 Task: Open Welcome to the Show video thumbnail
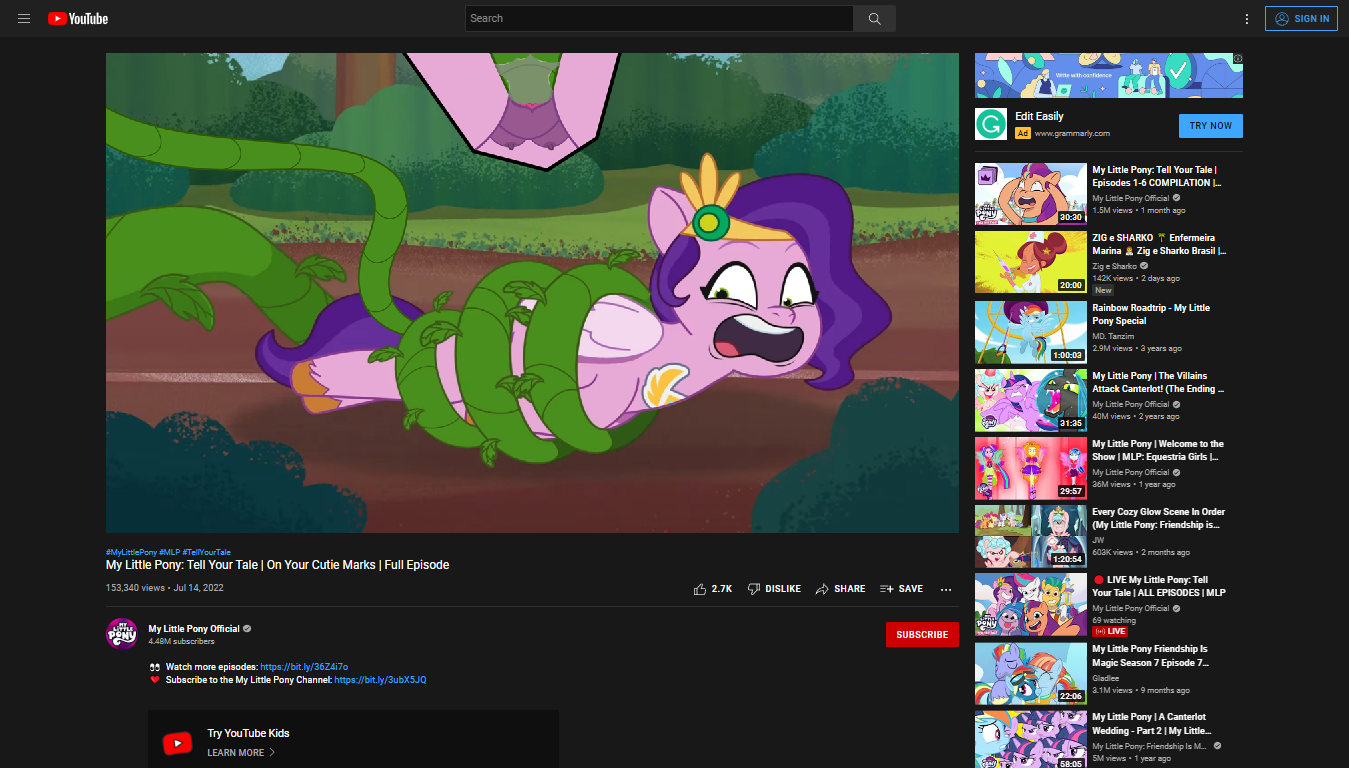1031,468
